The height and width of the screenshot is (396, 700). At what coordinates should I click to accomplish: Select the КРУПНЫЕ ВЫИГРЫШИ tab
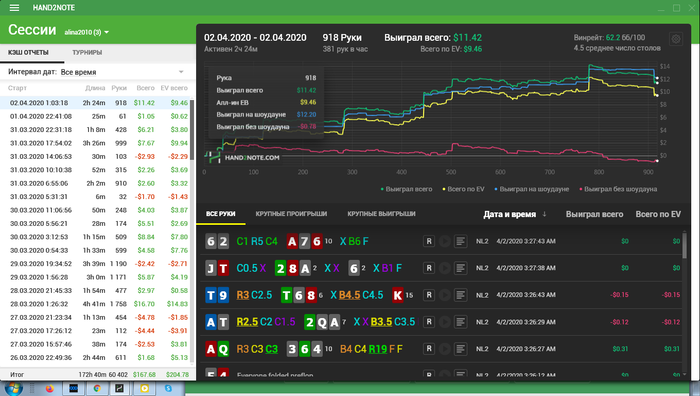pos(381,214)
